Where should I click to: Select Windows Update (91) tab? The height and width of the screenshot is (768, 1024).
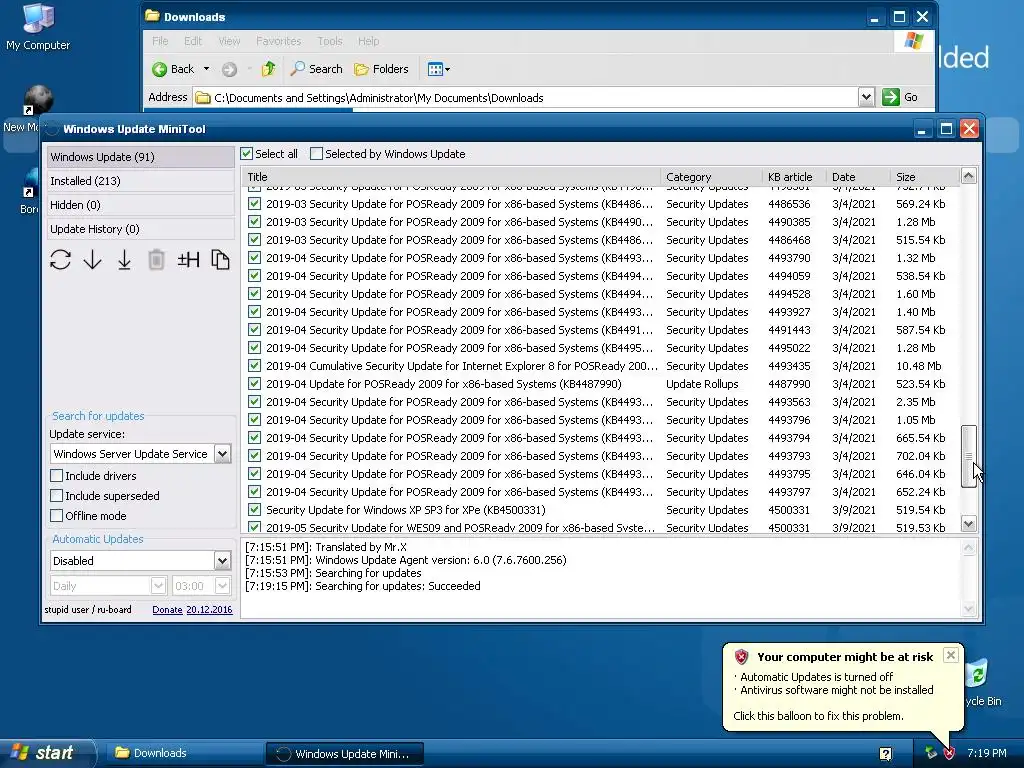pos(140,157)
